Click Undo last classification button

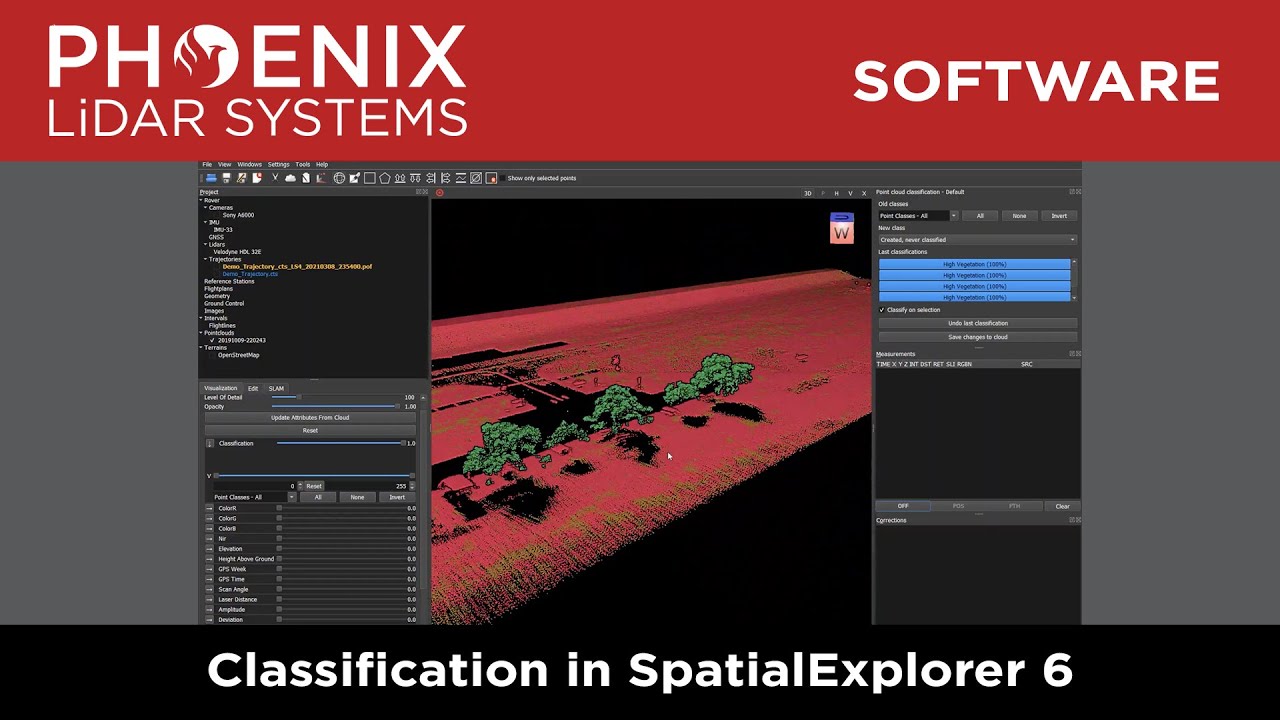[977, 323]
